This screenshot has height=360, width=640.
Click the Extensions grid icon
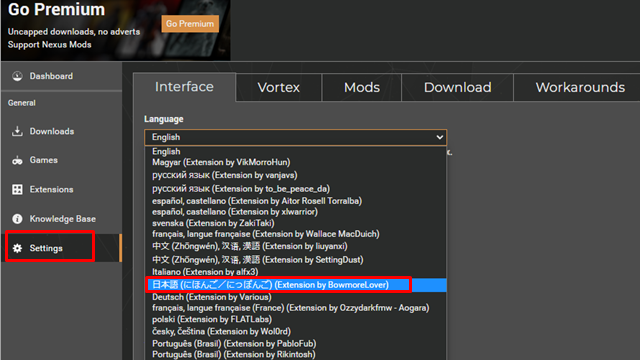tap(17, 189)
